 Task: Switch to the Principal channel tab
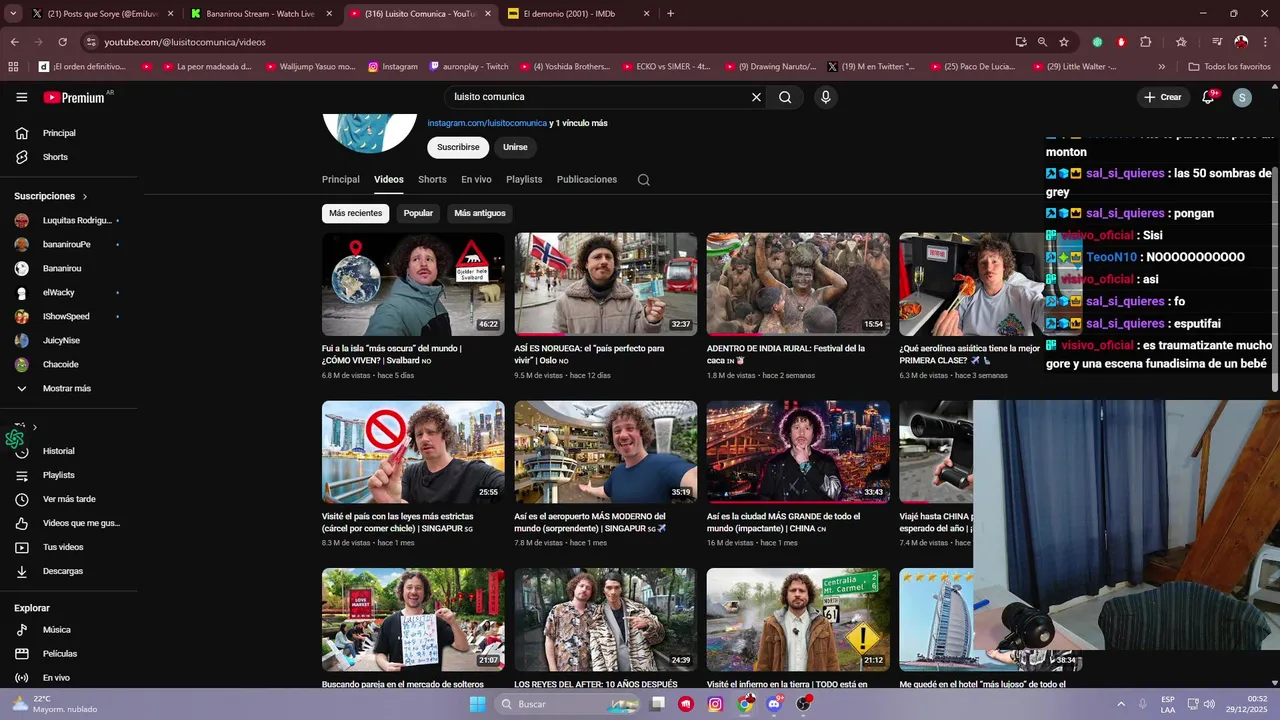(x=341, y=180)
